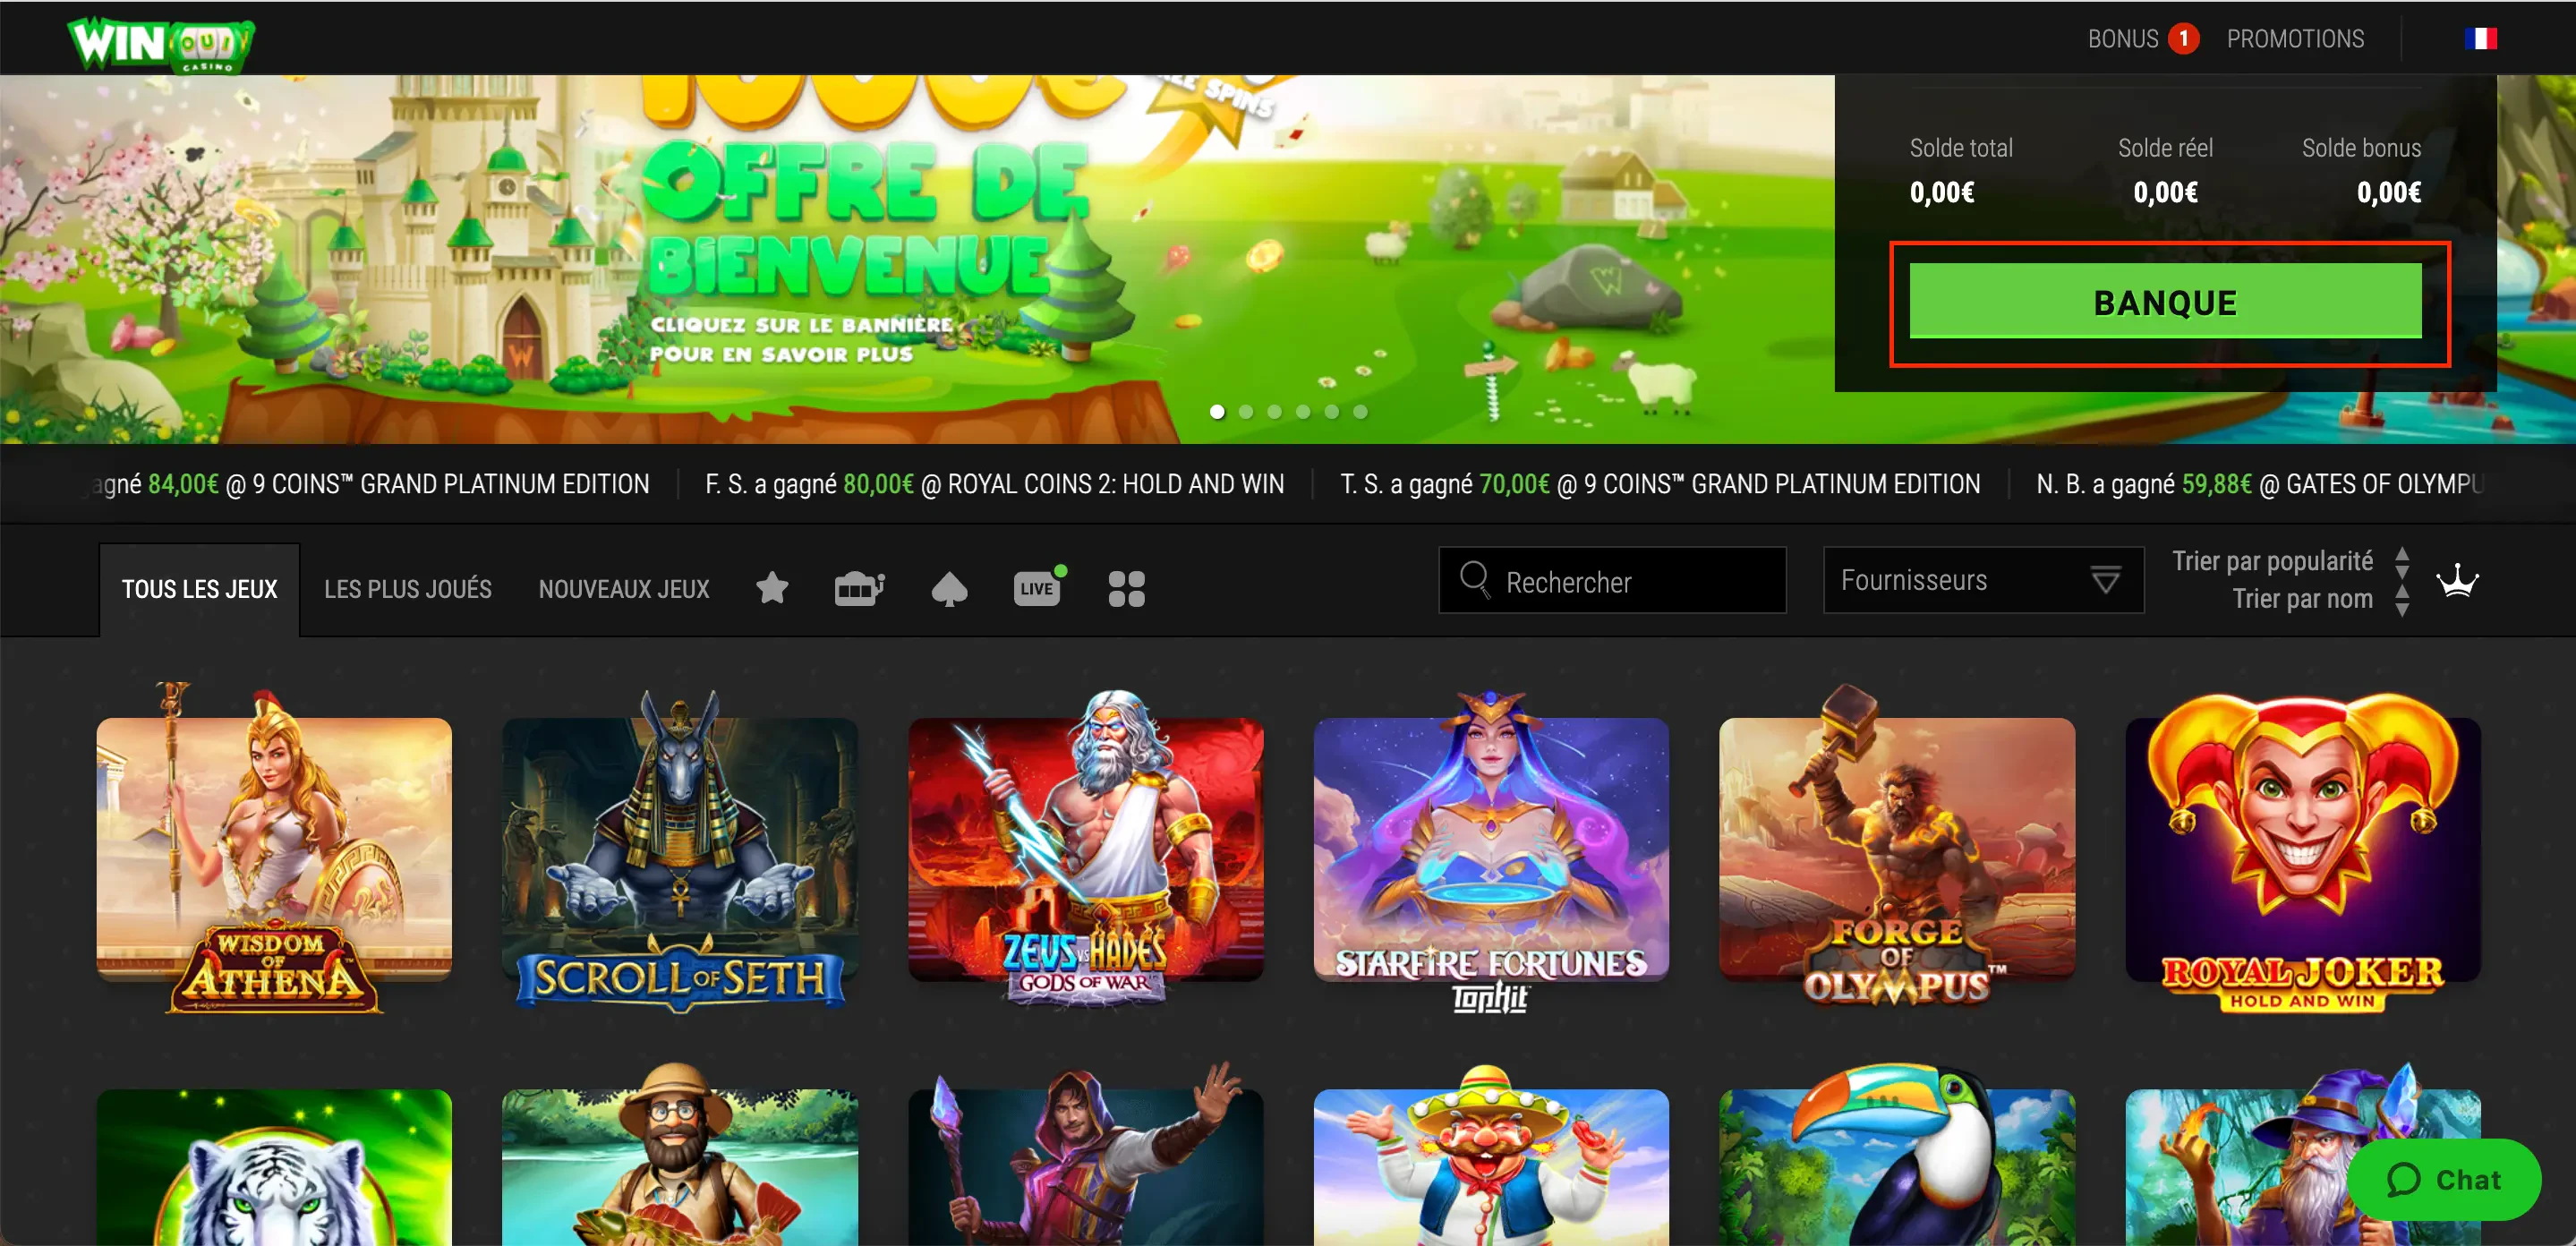The height and width of the screenshot is (1246, 2576).
Task: Click the Solde réel amount
Action: pyautogui.click(x=2165, y=192)
